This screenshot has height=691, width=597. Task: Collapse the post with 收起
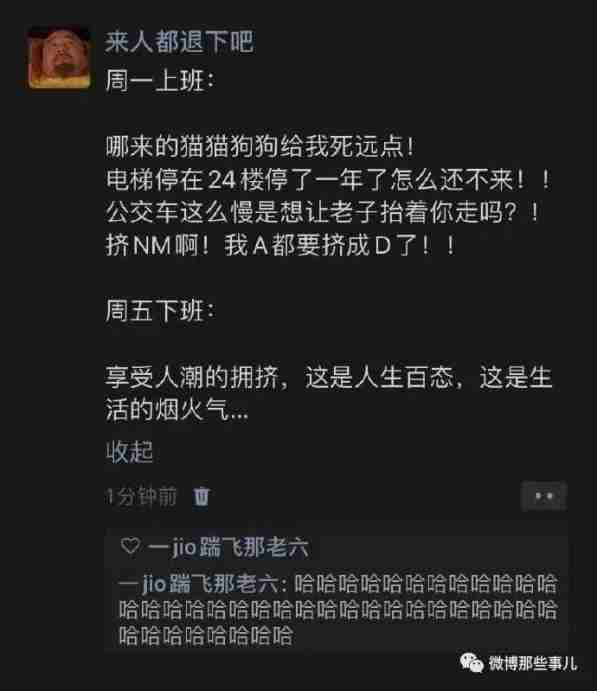129,452
